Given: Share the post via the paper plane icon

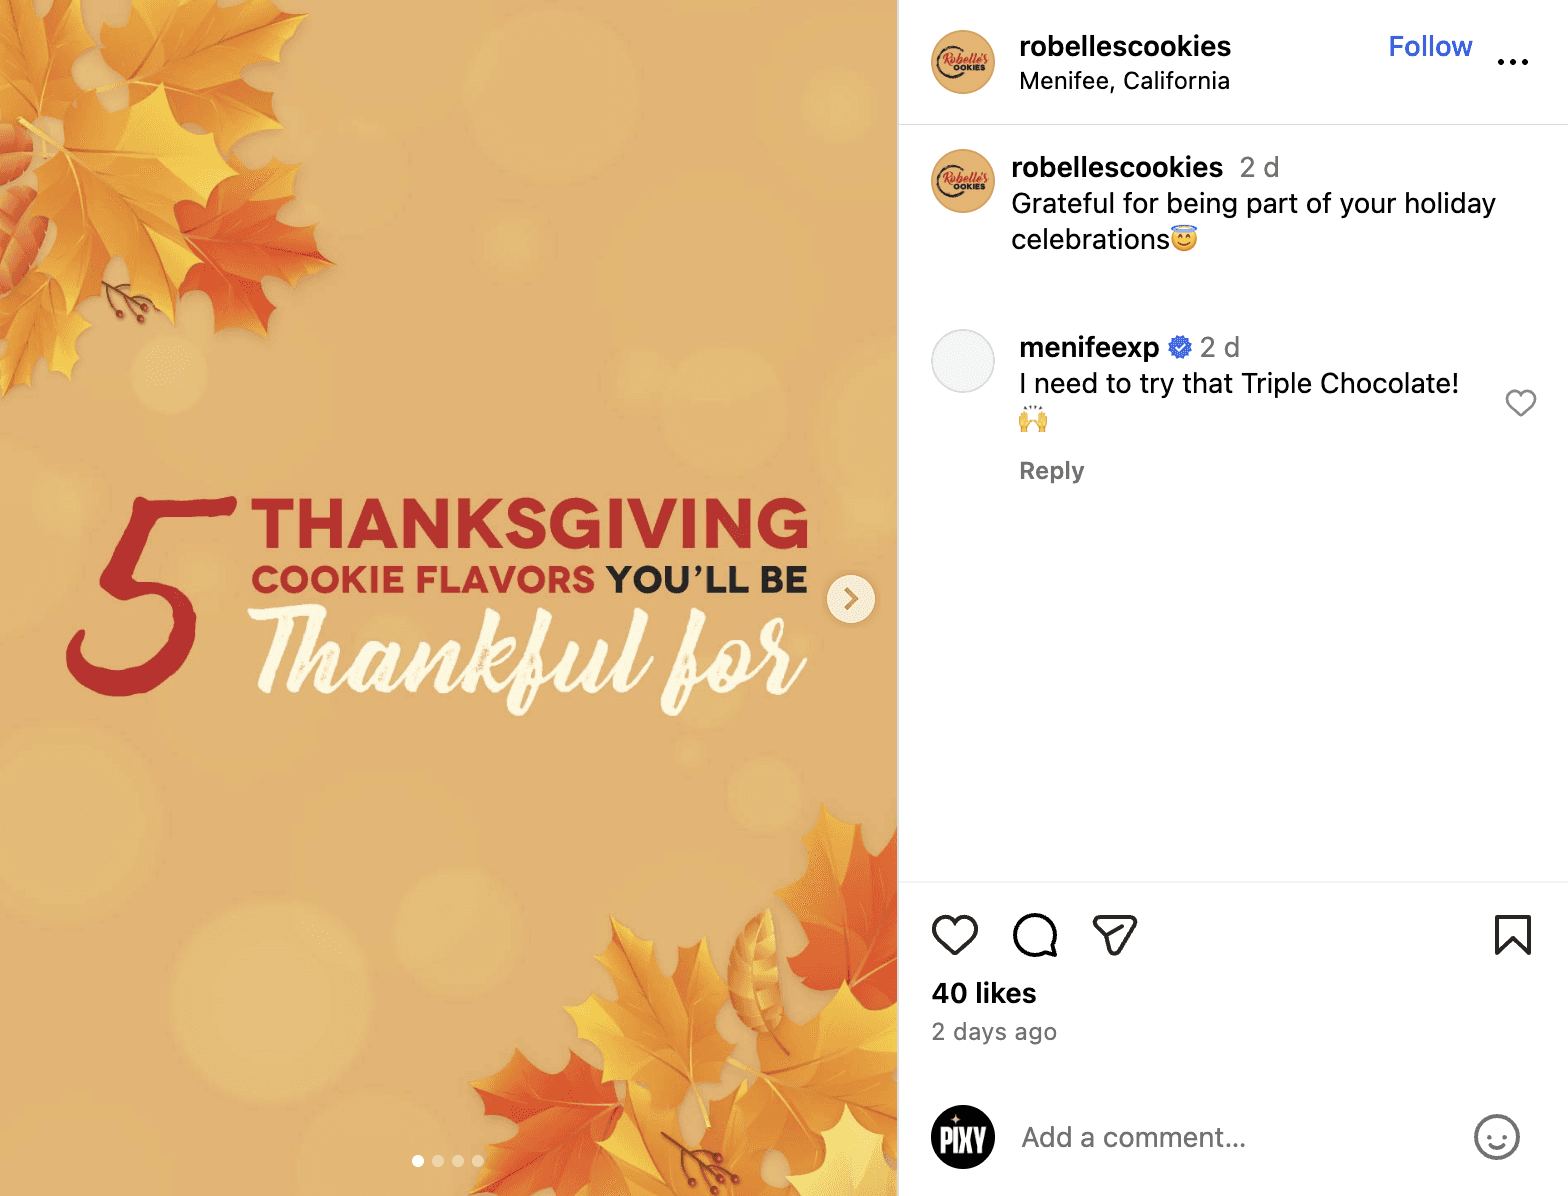Looking at the screenshot, I should pos(1114,935).
